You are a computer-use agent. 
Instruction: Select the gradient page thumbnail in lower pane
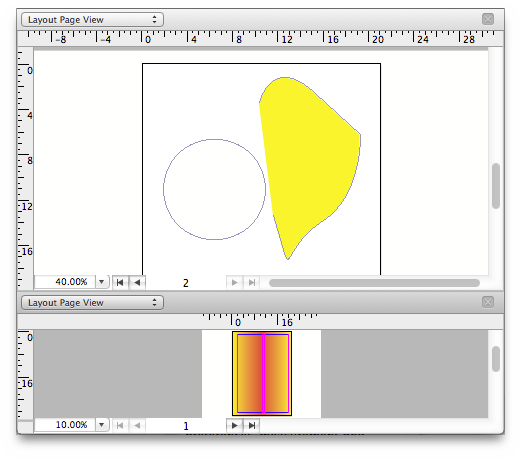click(x=262, y=373)
